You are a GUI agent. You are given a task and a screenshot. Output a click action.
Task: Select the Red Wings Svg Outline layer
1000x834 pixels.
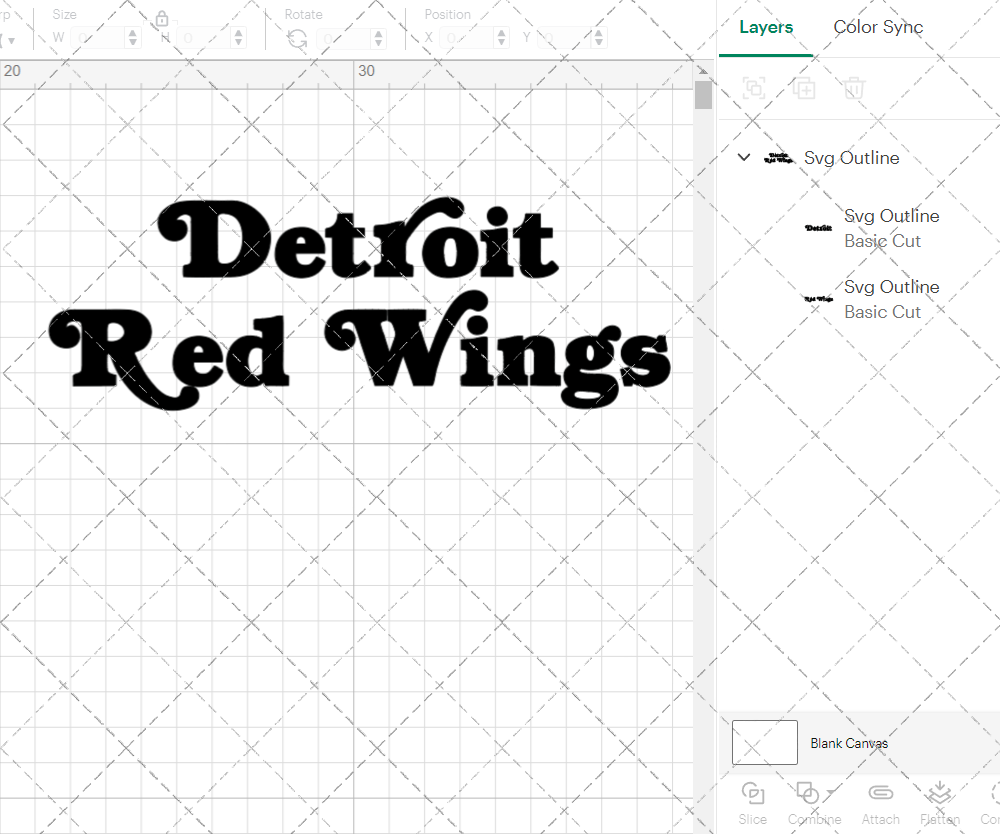[x=892, y=287]
